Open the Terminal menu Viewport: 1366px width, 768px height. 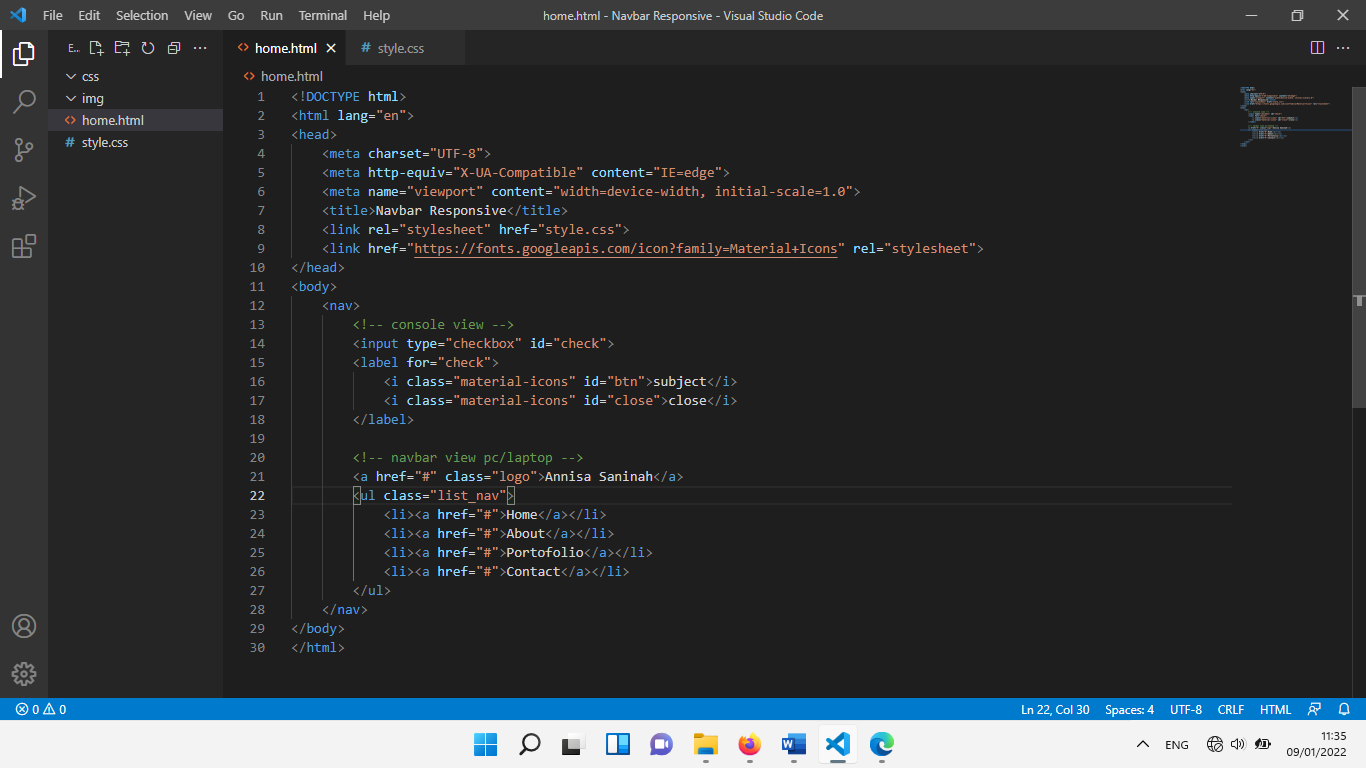click(323, 15)
